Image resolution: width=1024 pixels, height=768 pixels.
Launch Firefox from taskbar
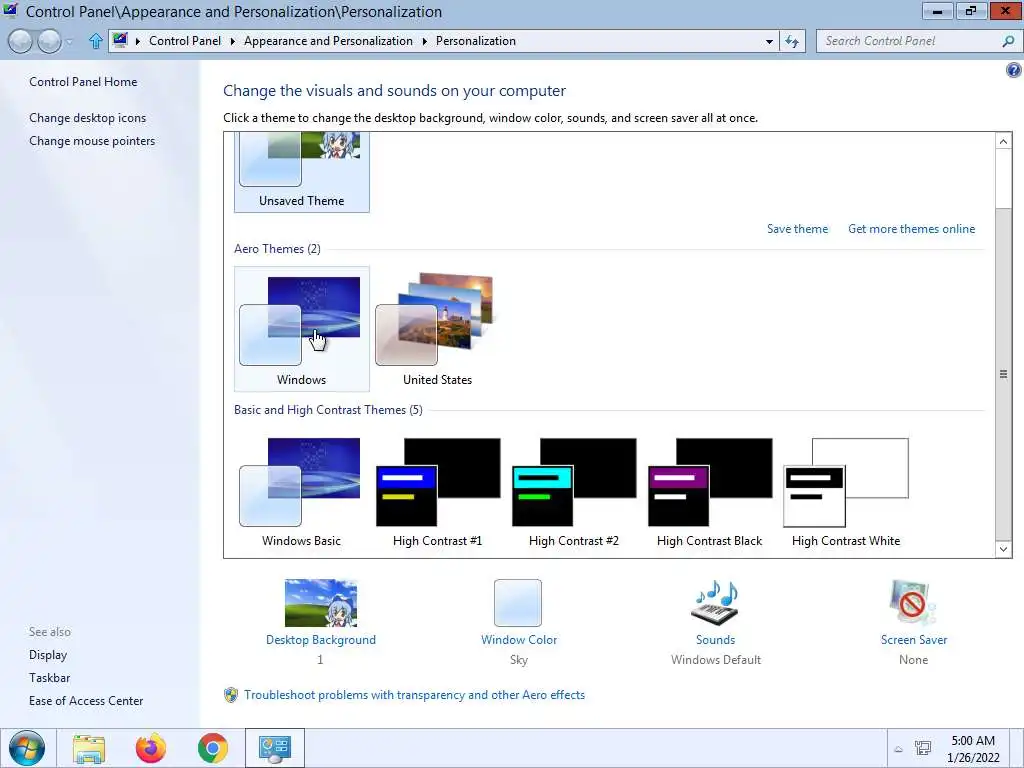pos(151,748)
